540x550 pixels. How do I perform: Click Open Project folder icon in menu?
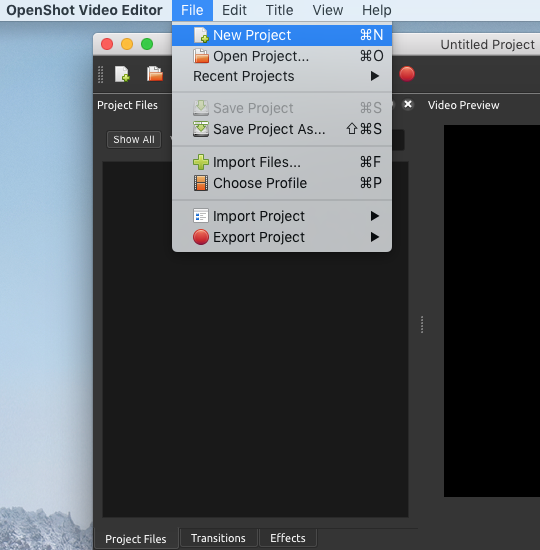pos(201,56)
